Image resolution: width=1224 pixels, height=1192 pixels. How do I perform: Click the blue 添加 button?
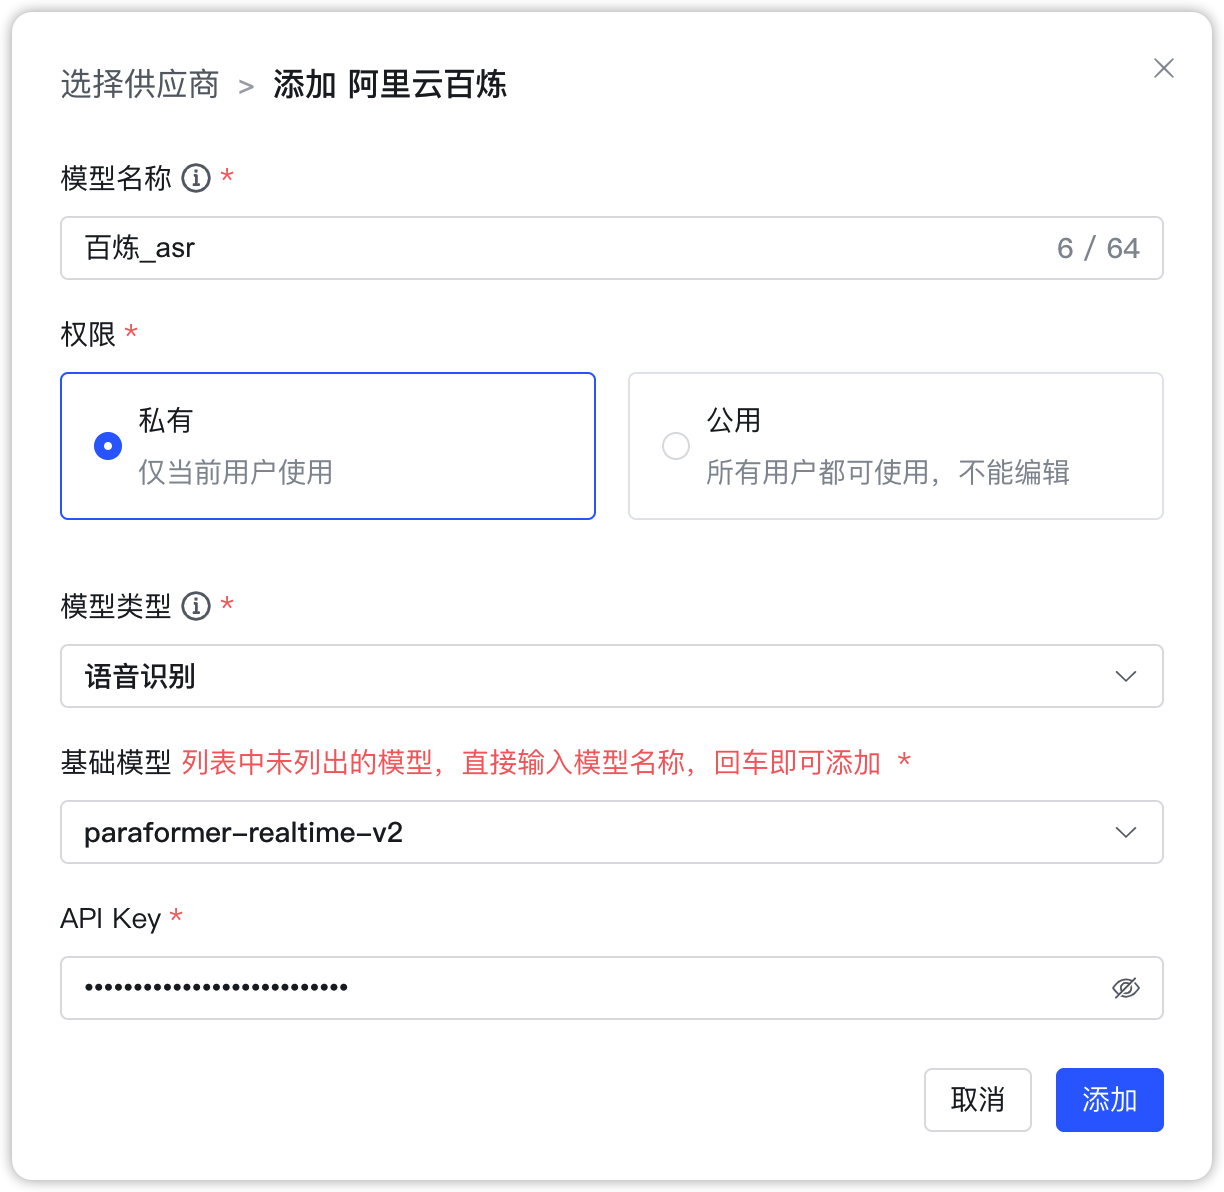(1109, 1100)
